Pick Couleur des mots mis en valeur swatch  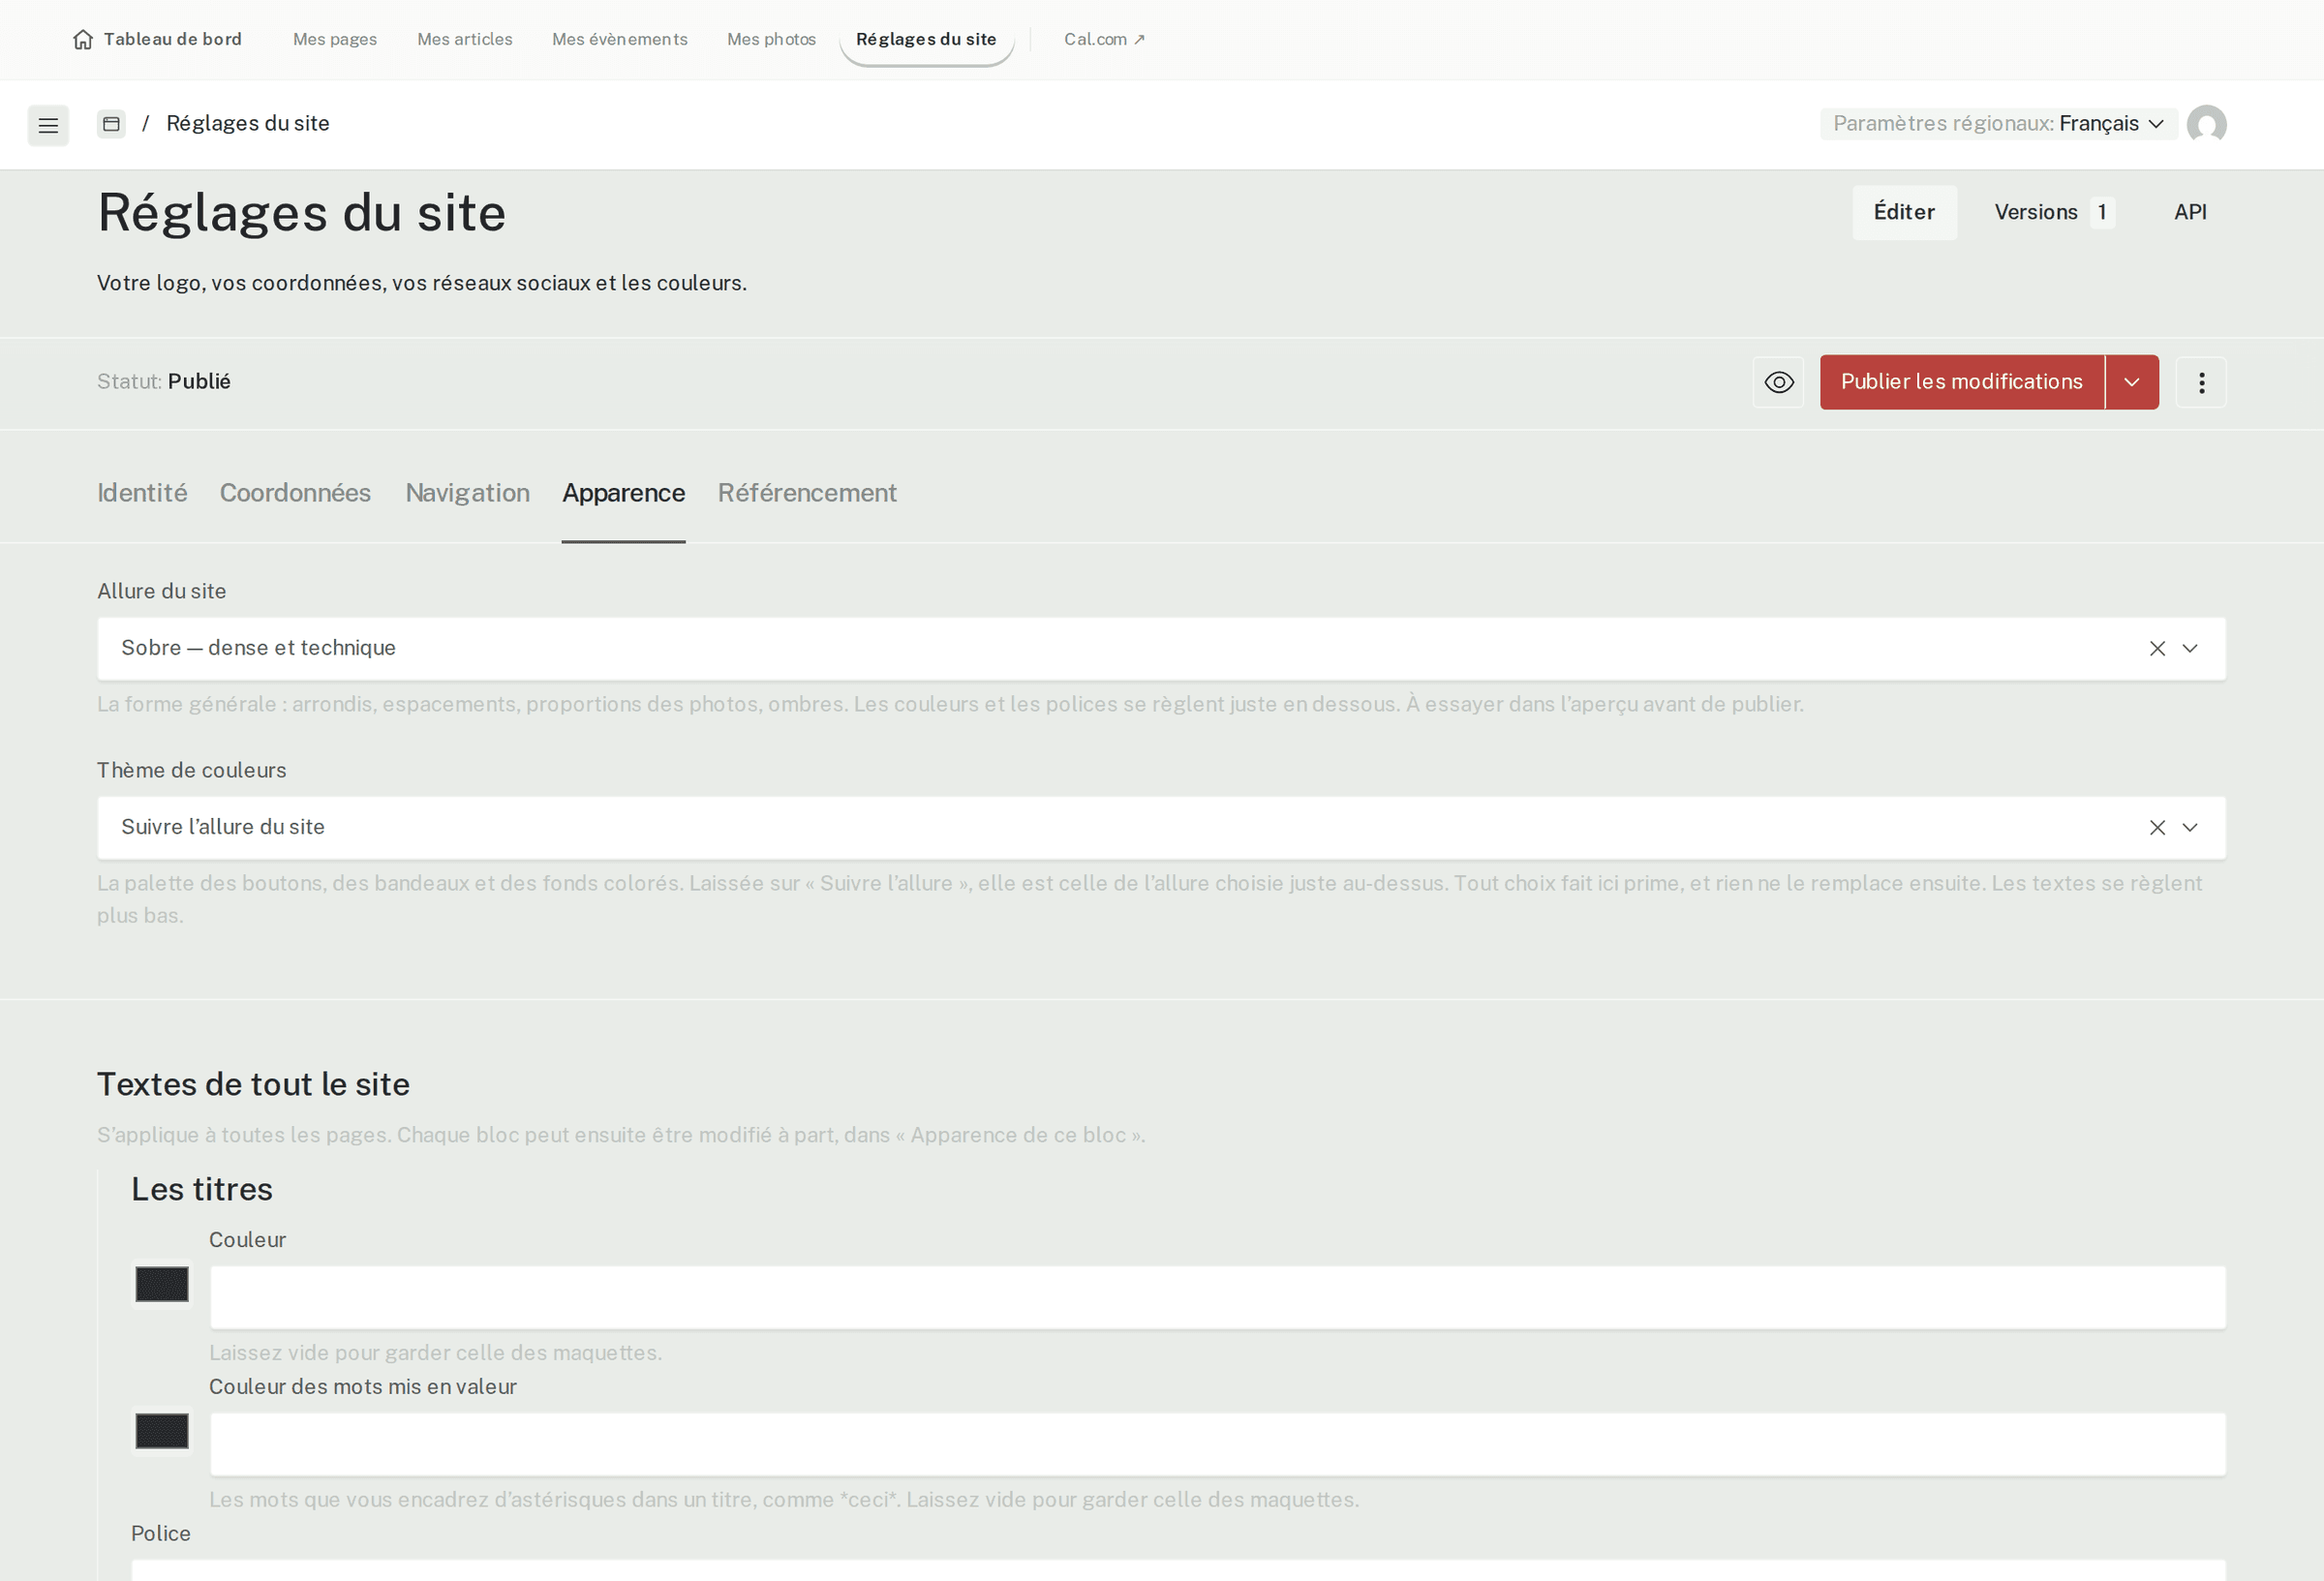click(162, 1431)
